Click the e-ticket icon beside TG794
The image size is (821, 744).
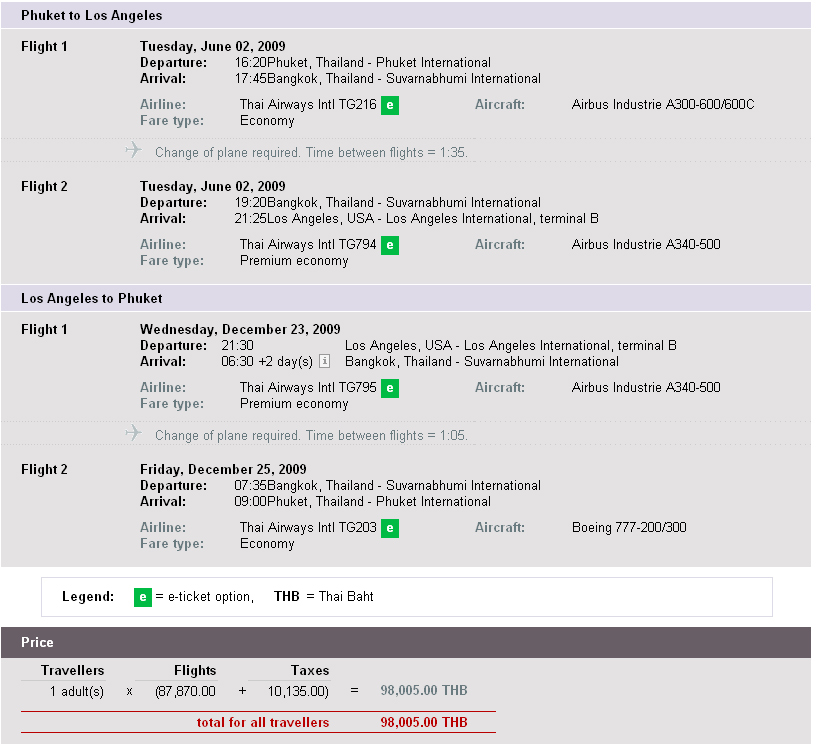point(390,245)
